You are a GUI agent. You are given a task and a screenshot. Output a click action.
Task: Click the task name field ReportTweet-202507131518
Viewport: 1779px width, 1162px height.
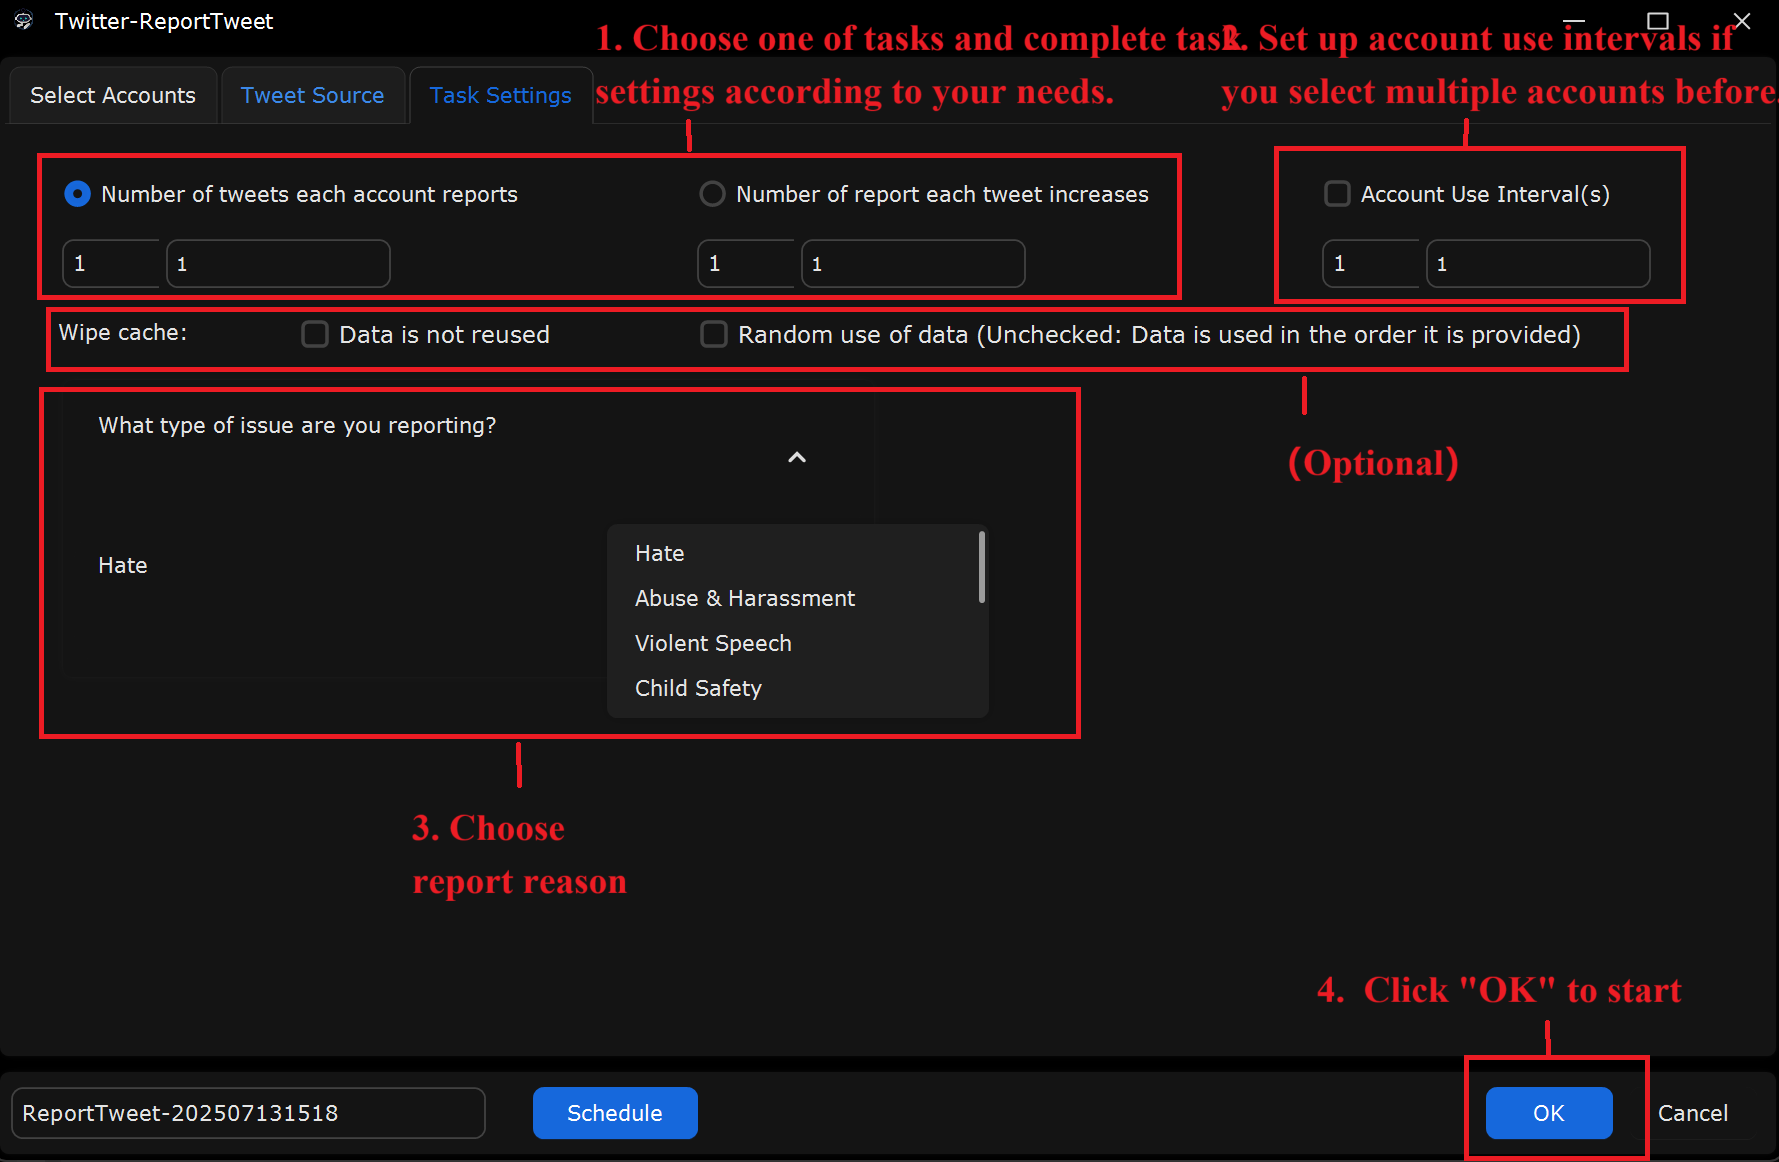point(248,1113)
